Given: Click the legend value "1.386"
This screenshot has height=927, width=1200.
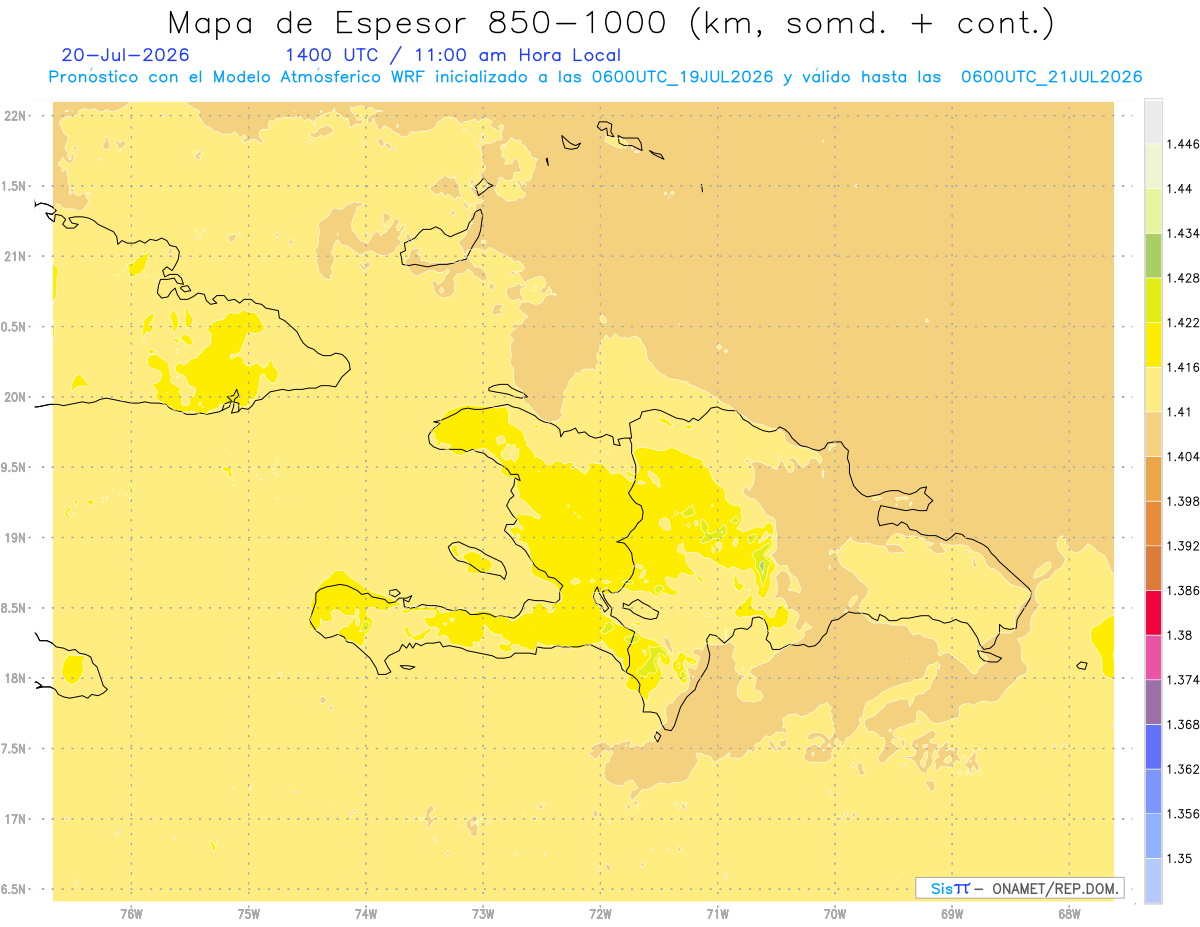Looking at the screenshot, I should (1185, 590).
